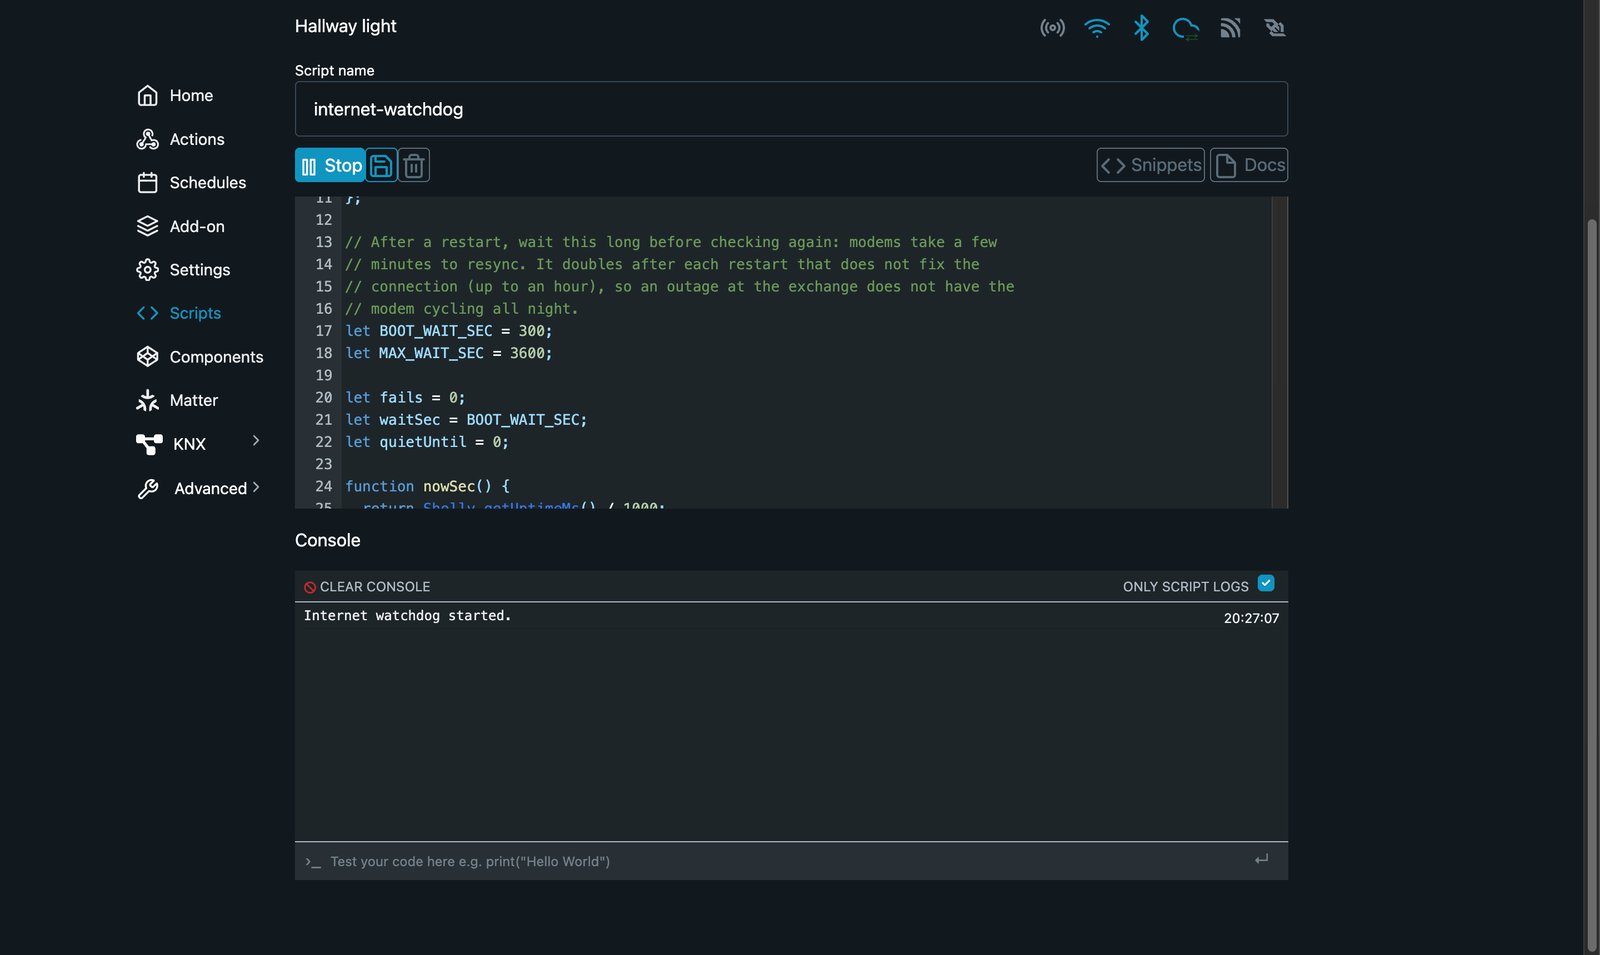
Task: Click the Settings gear icon
Action: pyautogui.click(x=148, y=270)
